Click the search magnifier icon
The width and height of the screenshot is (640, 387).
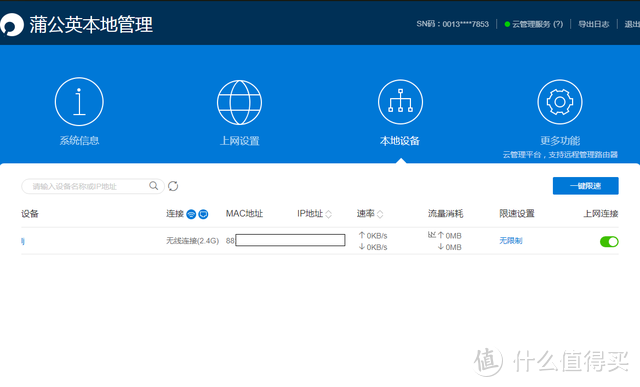(153, 186)
